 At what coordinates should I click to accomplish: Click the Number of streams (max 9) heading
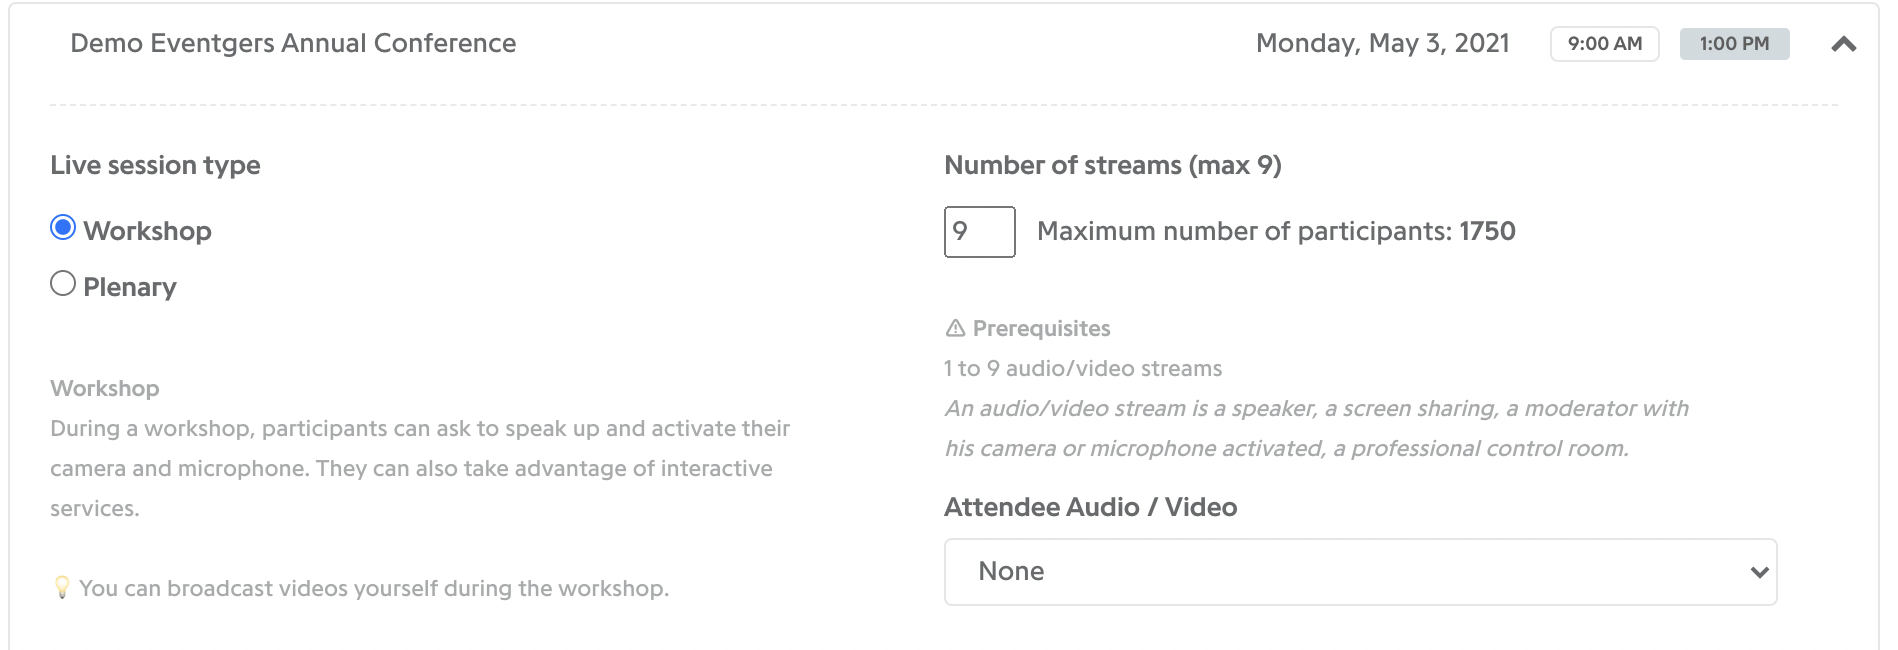point(1112,165)
